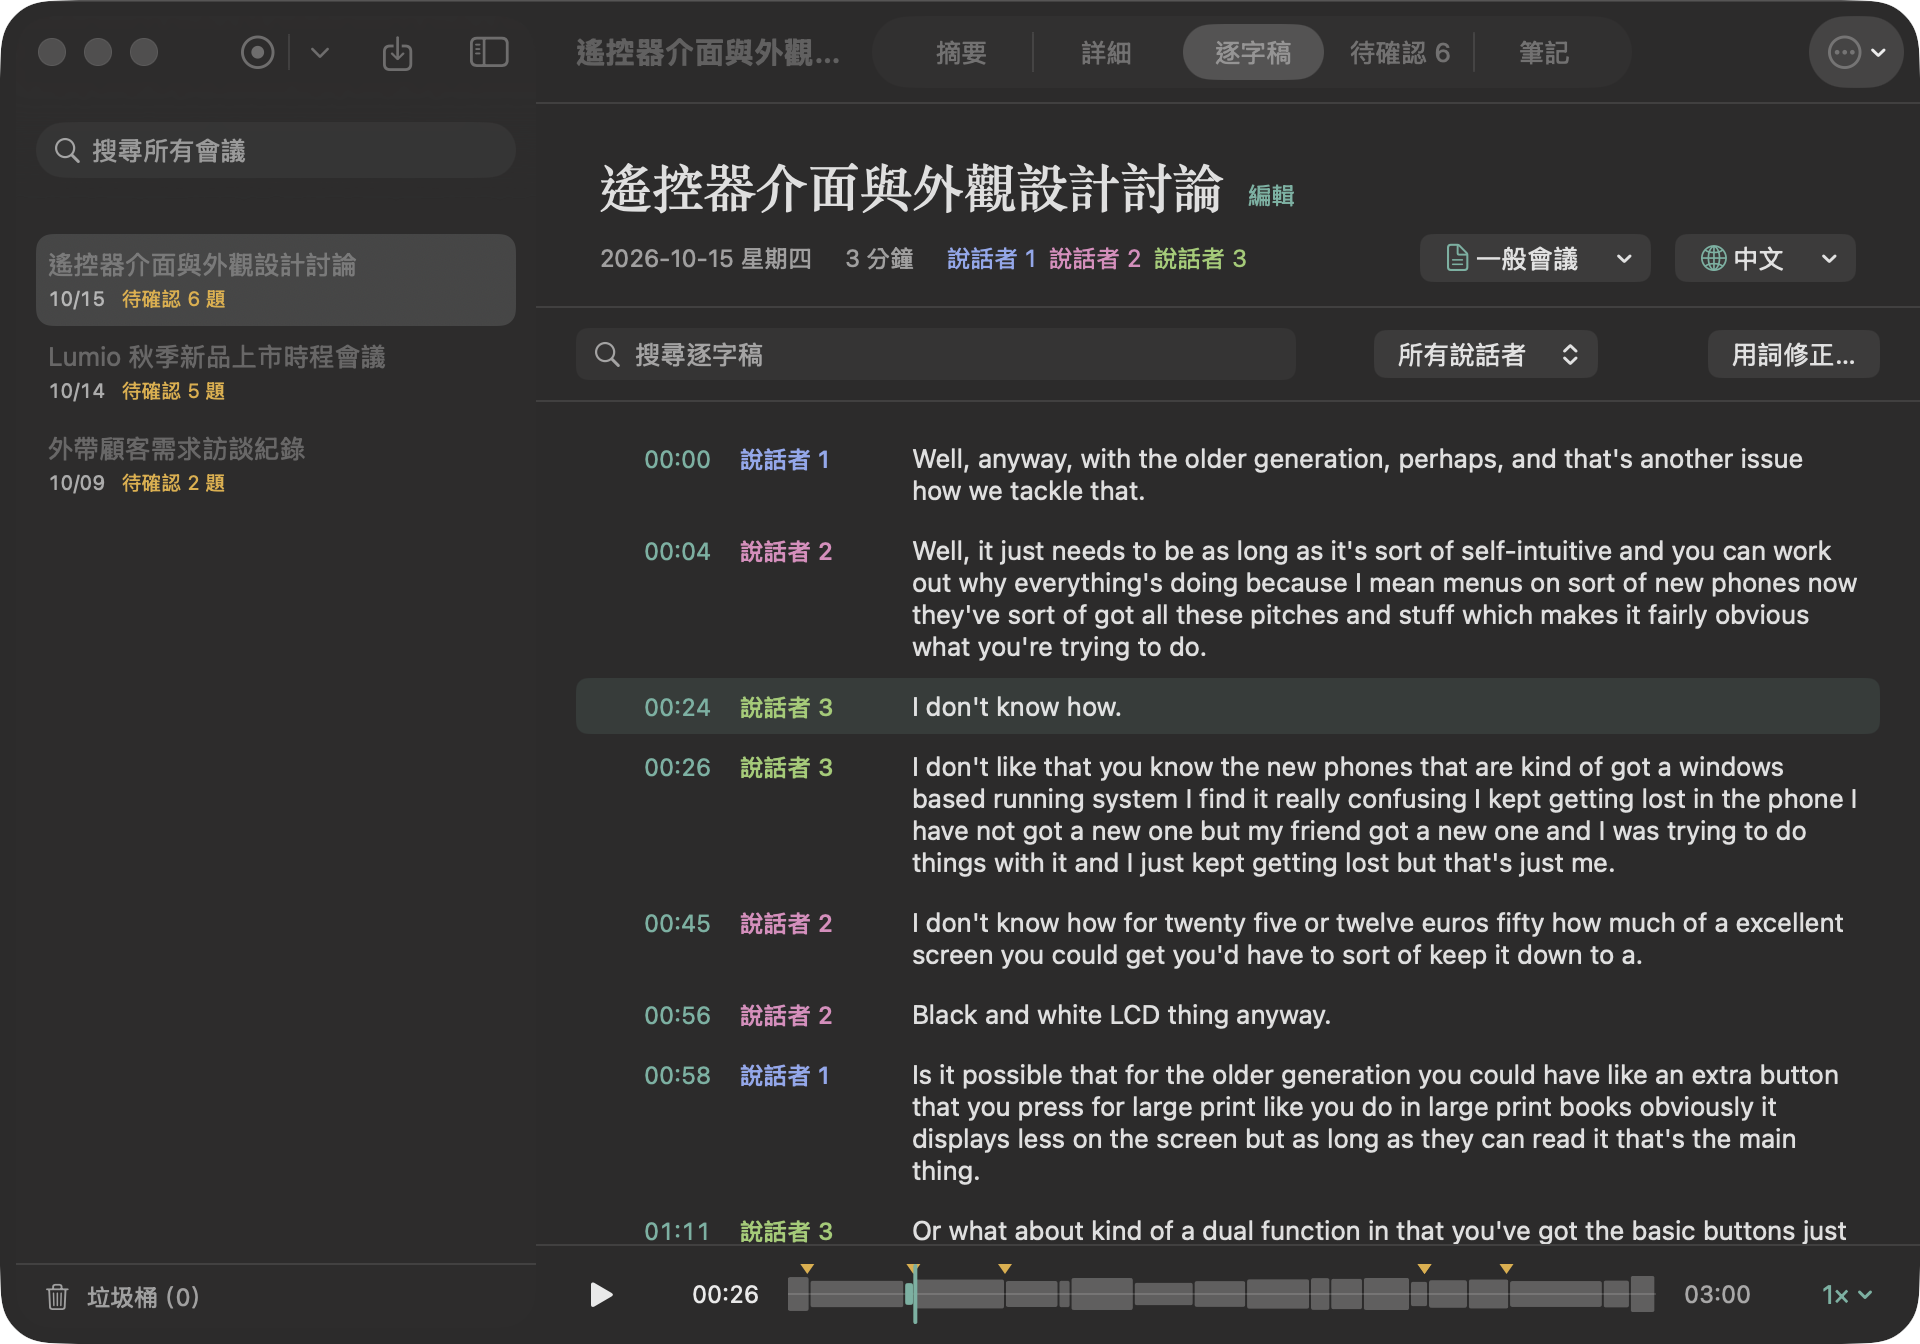Click the document icon in 一般會議 selector
This screenshot has height=1344, width=1920.
coord(1457,259)
